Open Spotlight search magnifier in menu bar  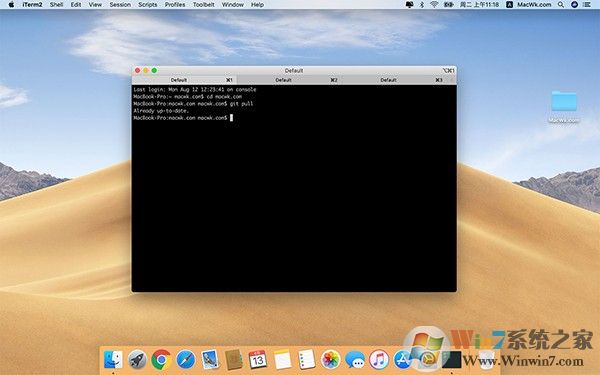pyautogui.click(x=561, y=5)
